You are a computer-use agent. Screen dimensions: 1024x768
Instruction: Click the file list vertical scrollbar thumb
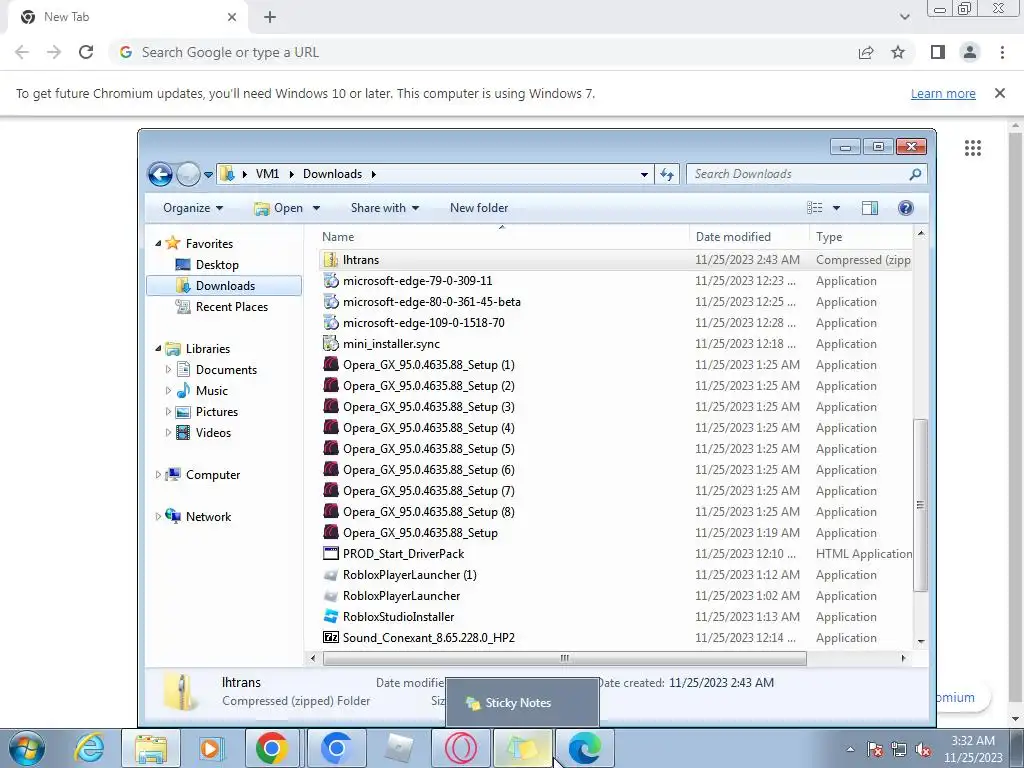tap(921, 505)
